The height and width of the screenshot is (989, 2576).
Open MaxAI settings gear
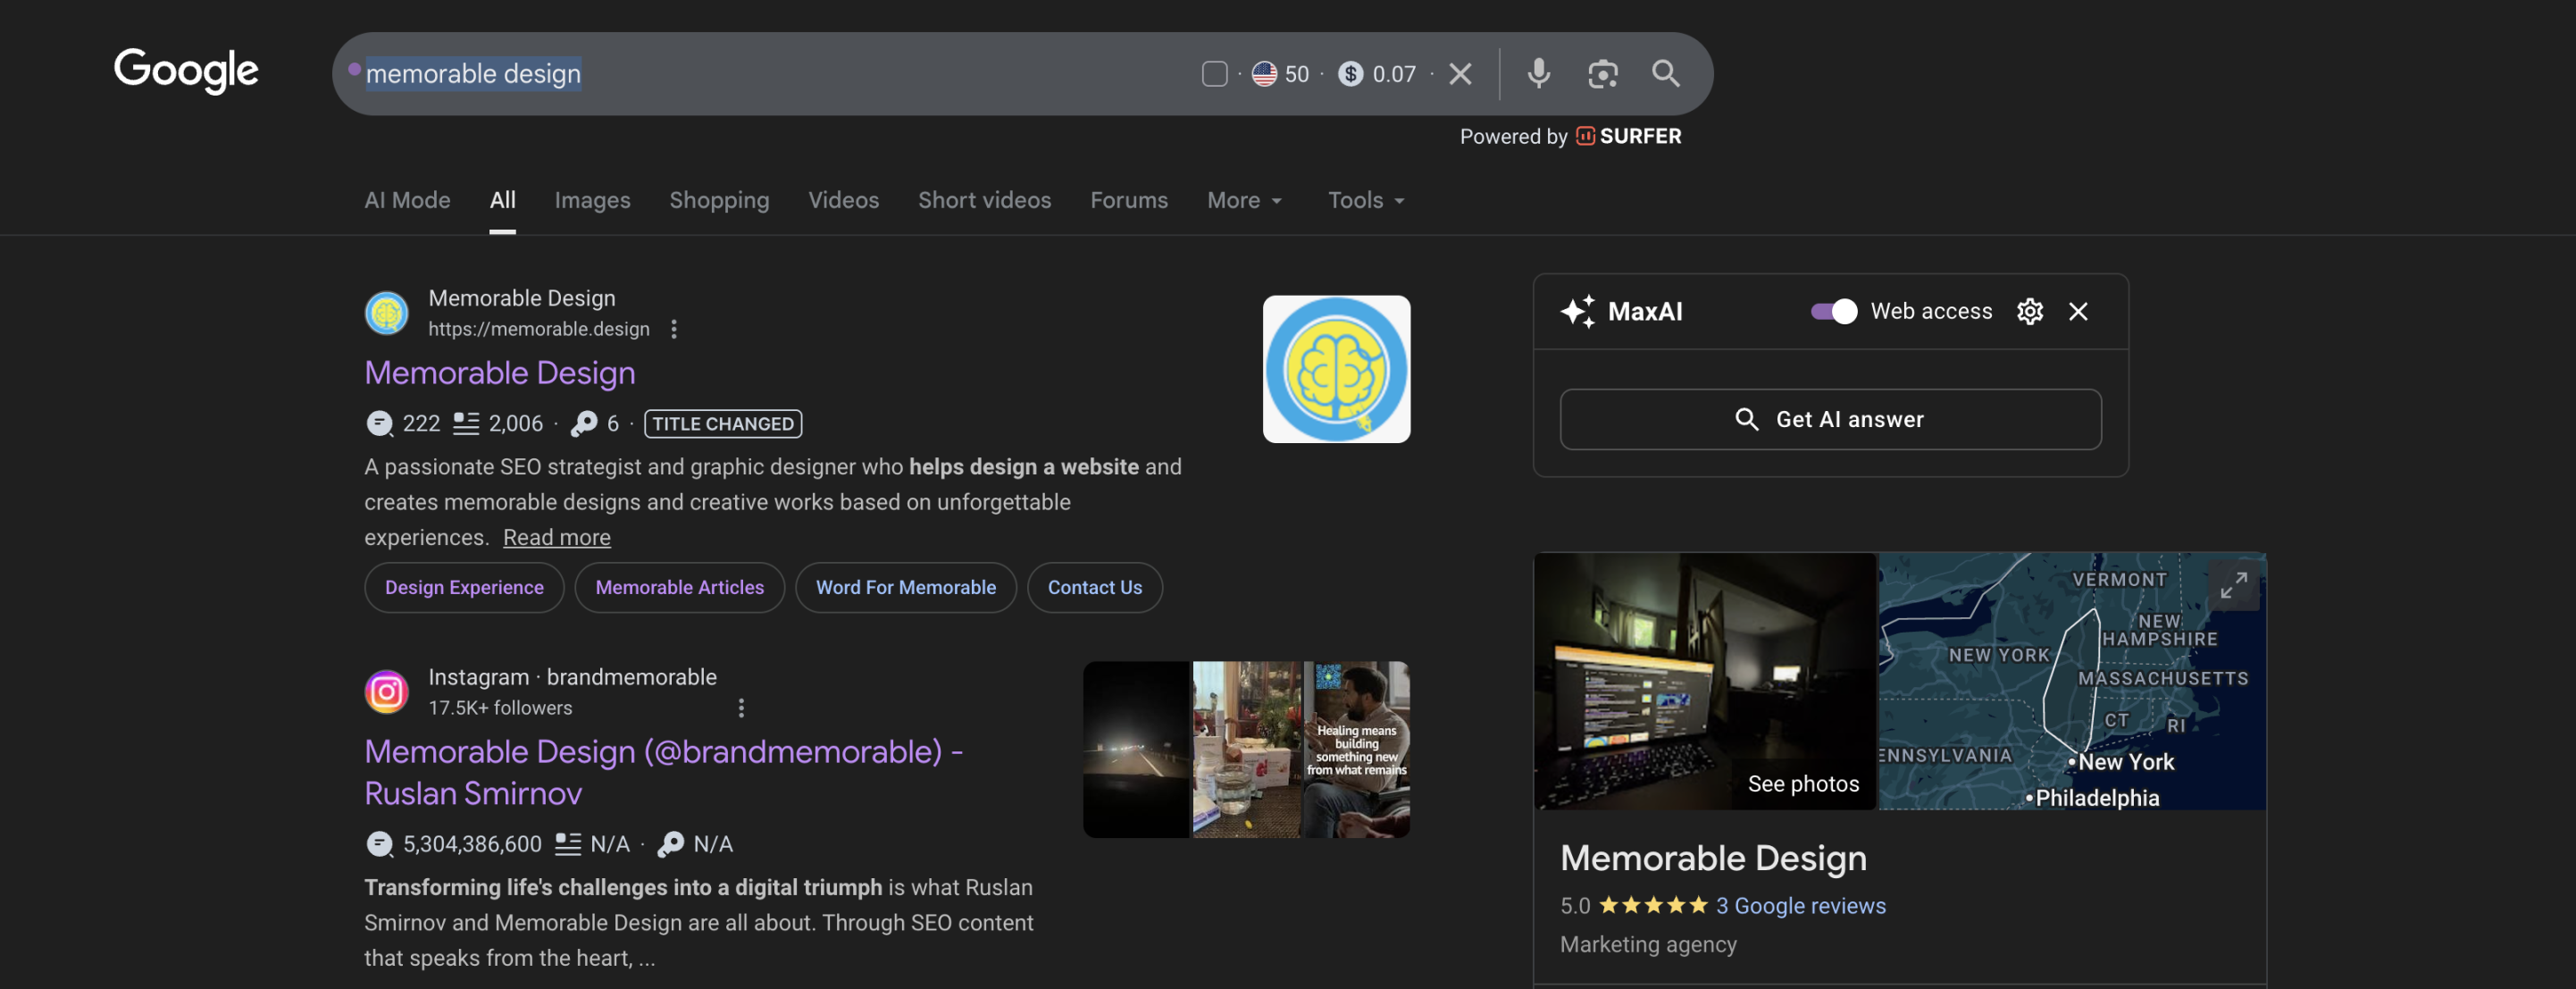[2029, 311]
